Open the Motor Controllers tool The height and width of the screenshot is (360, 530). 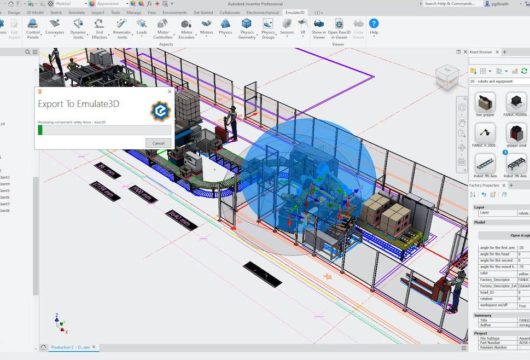[163, 28]
